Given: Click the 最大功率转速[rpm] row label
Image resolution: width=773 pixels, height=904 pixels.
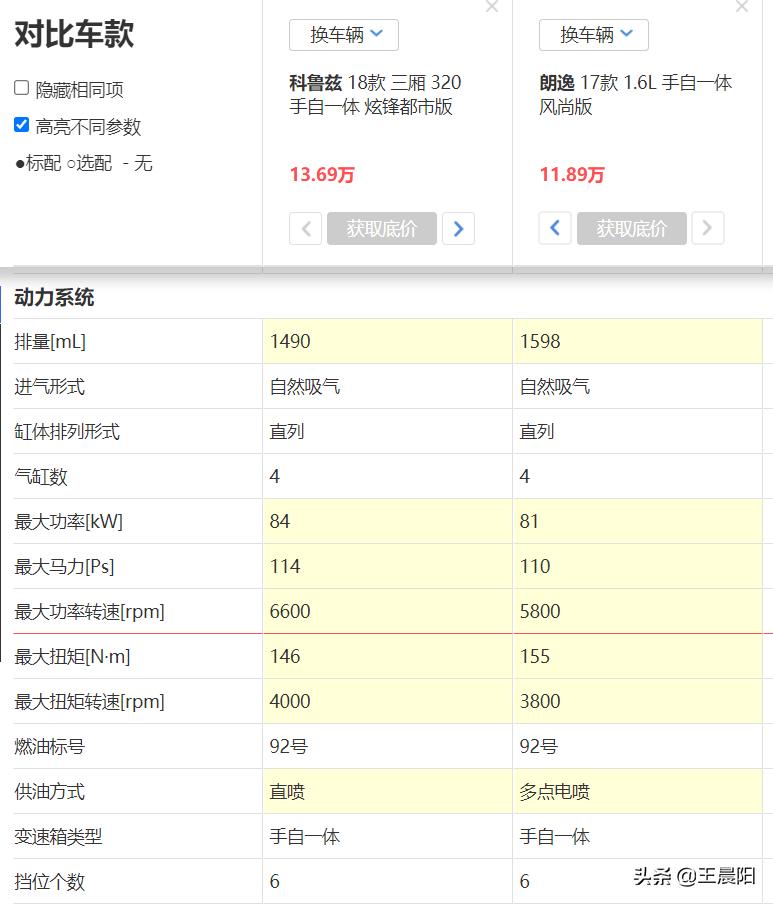Looking at the screenshot, I should point(89,611).
